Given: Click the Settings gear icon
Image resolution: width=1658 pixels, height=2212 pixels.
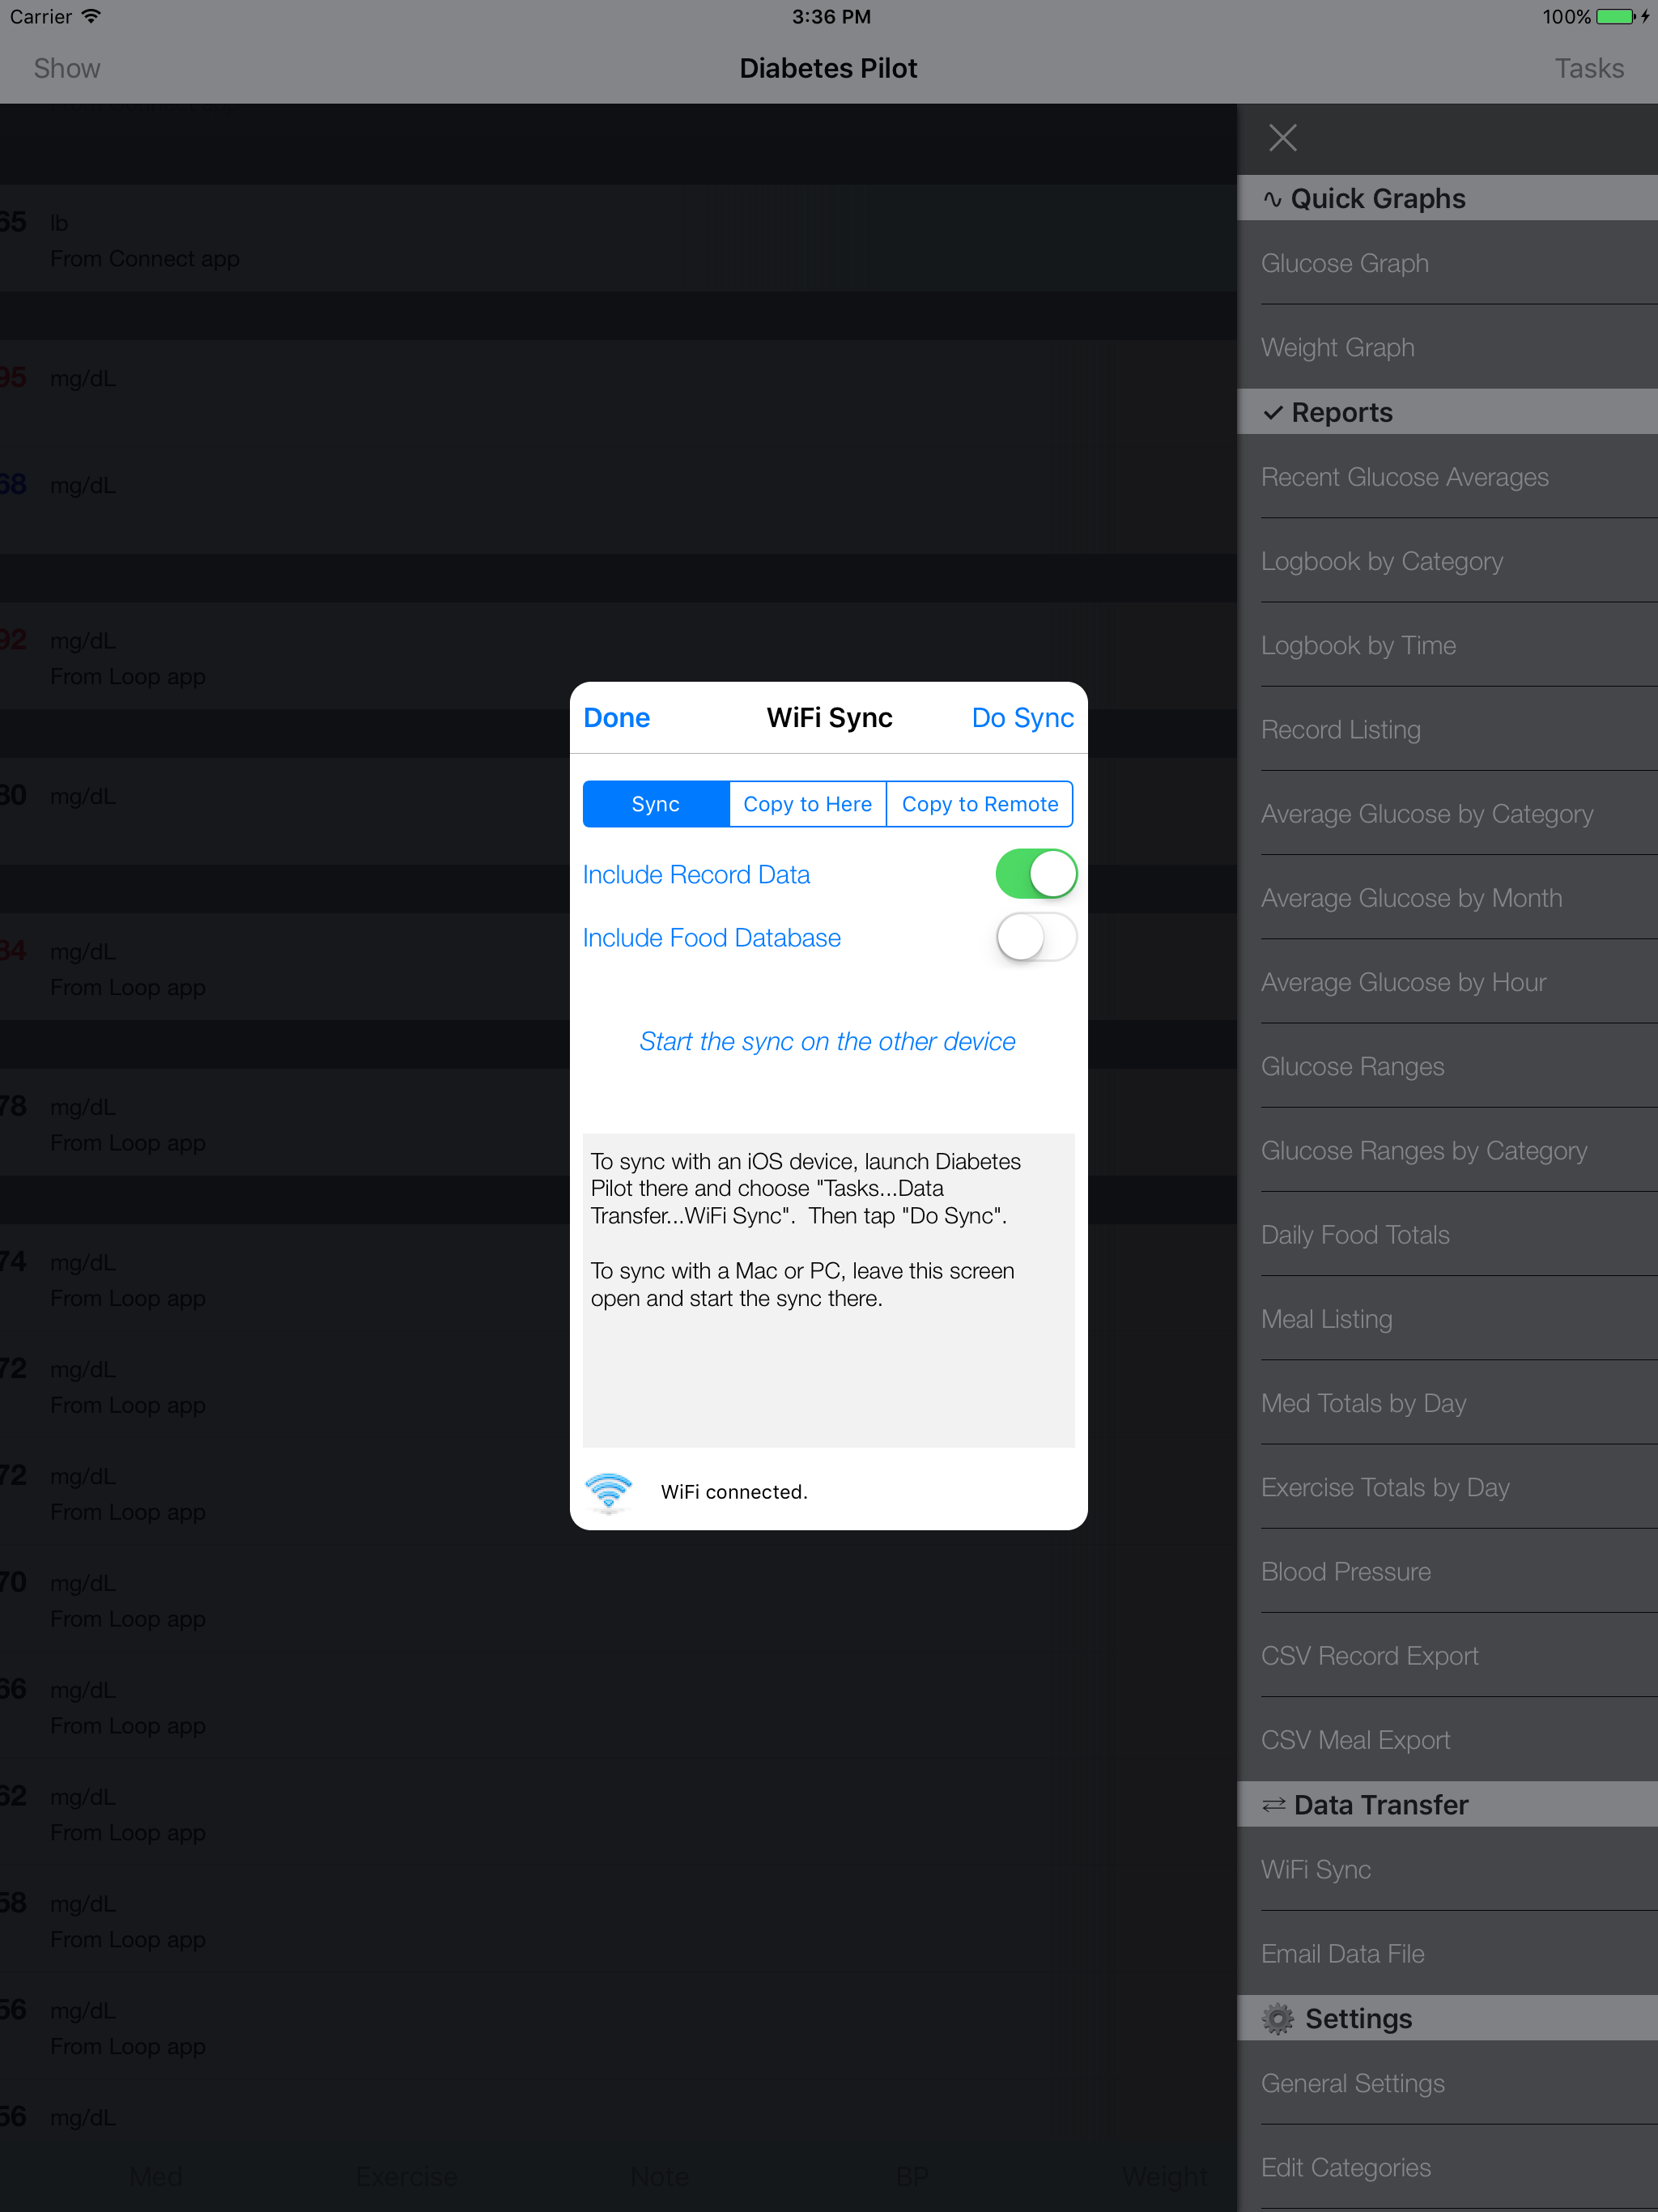Looking at the screenshot, I should 1277,2018.
